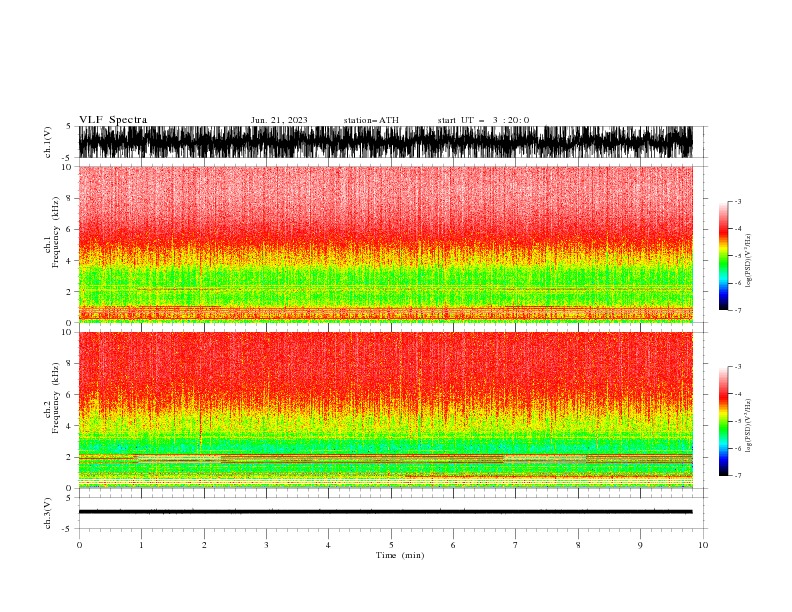The image size is (792, 612).
Task: Click the 'VLF Spectra' title text
Action: (113, 120)
